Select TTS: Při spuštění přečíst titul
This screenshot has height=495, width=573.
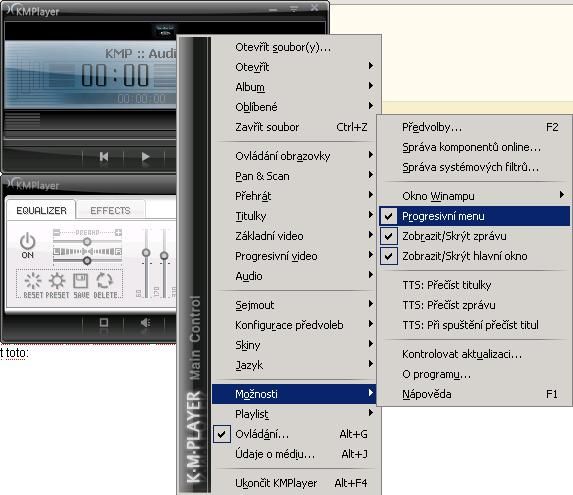[x=475, y=325]
